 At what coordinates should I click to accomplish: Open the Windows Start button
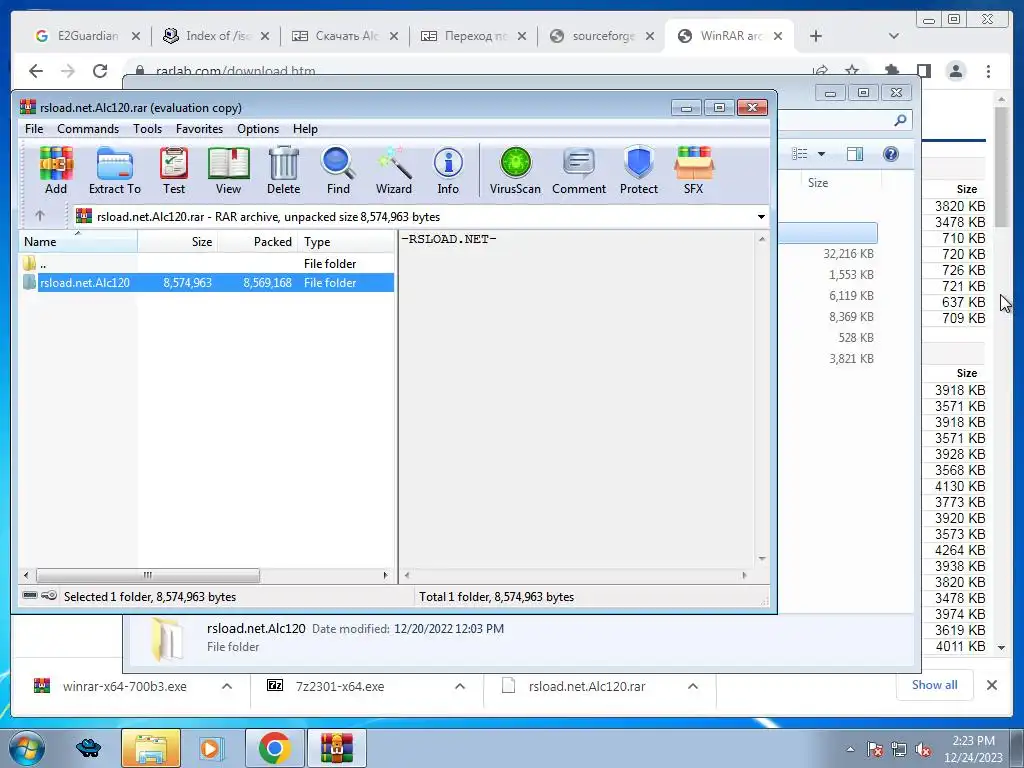(x=26, y=747)
